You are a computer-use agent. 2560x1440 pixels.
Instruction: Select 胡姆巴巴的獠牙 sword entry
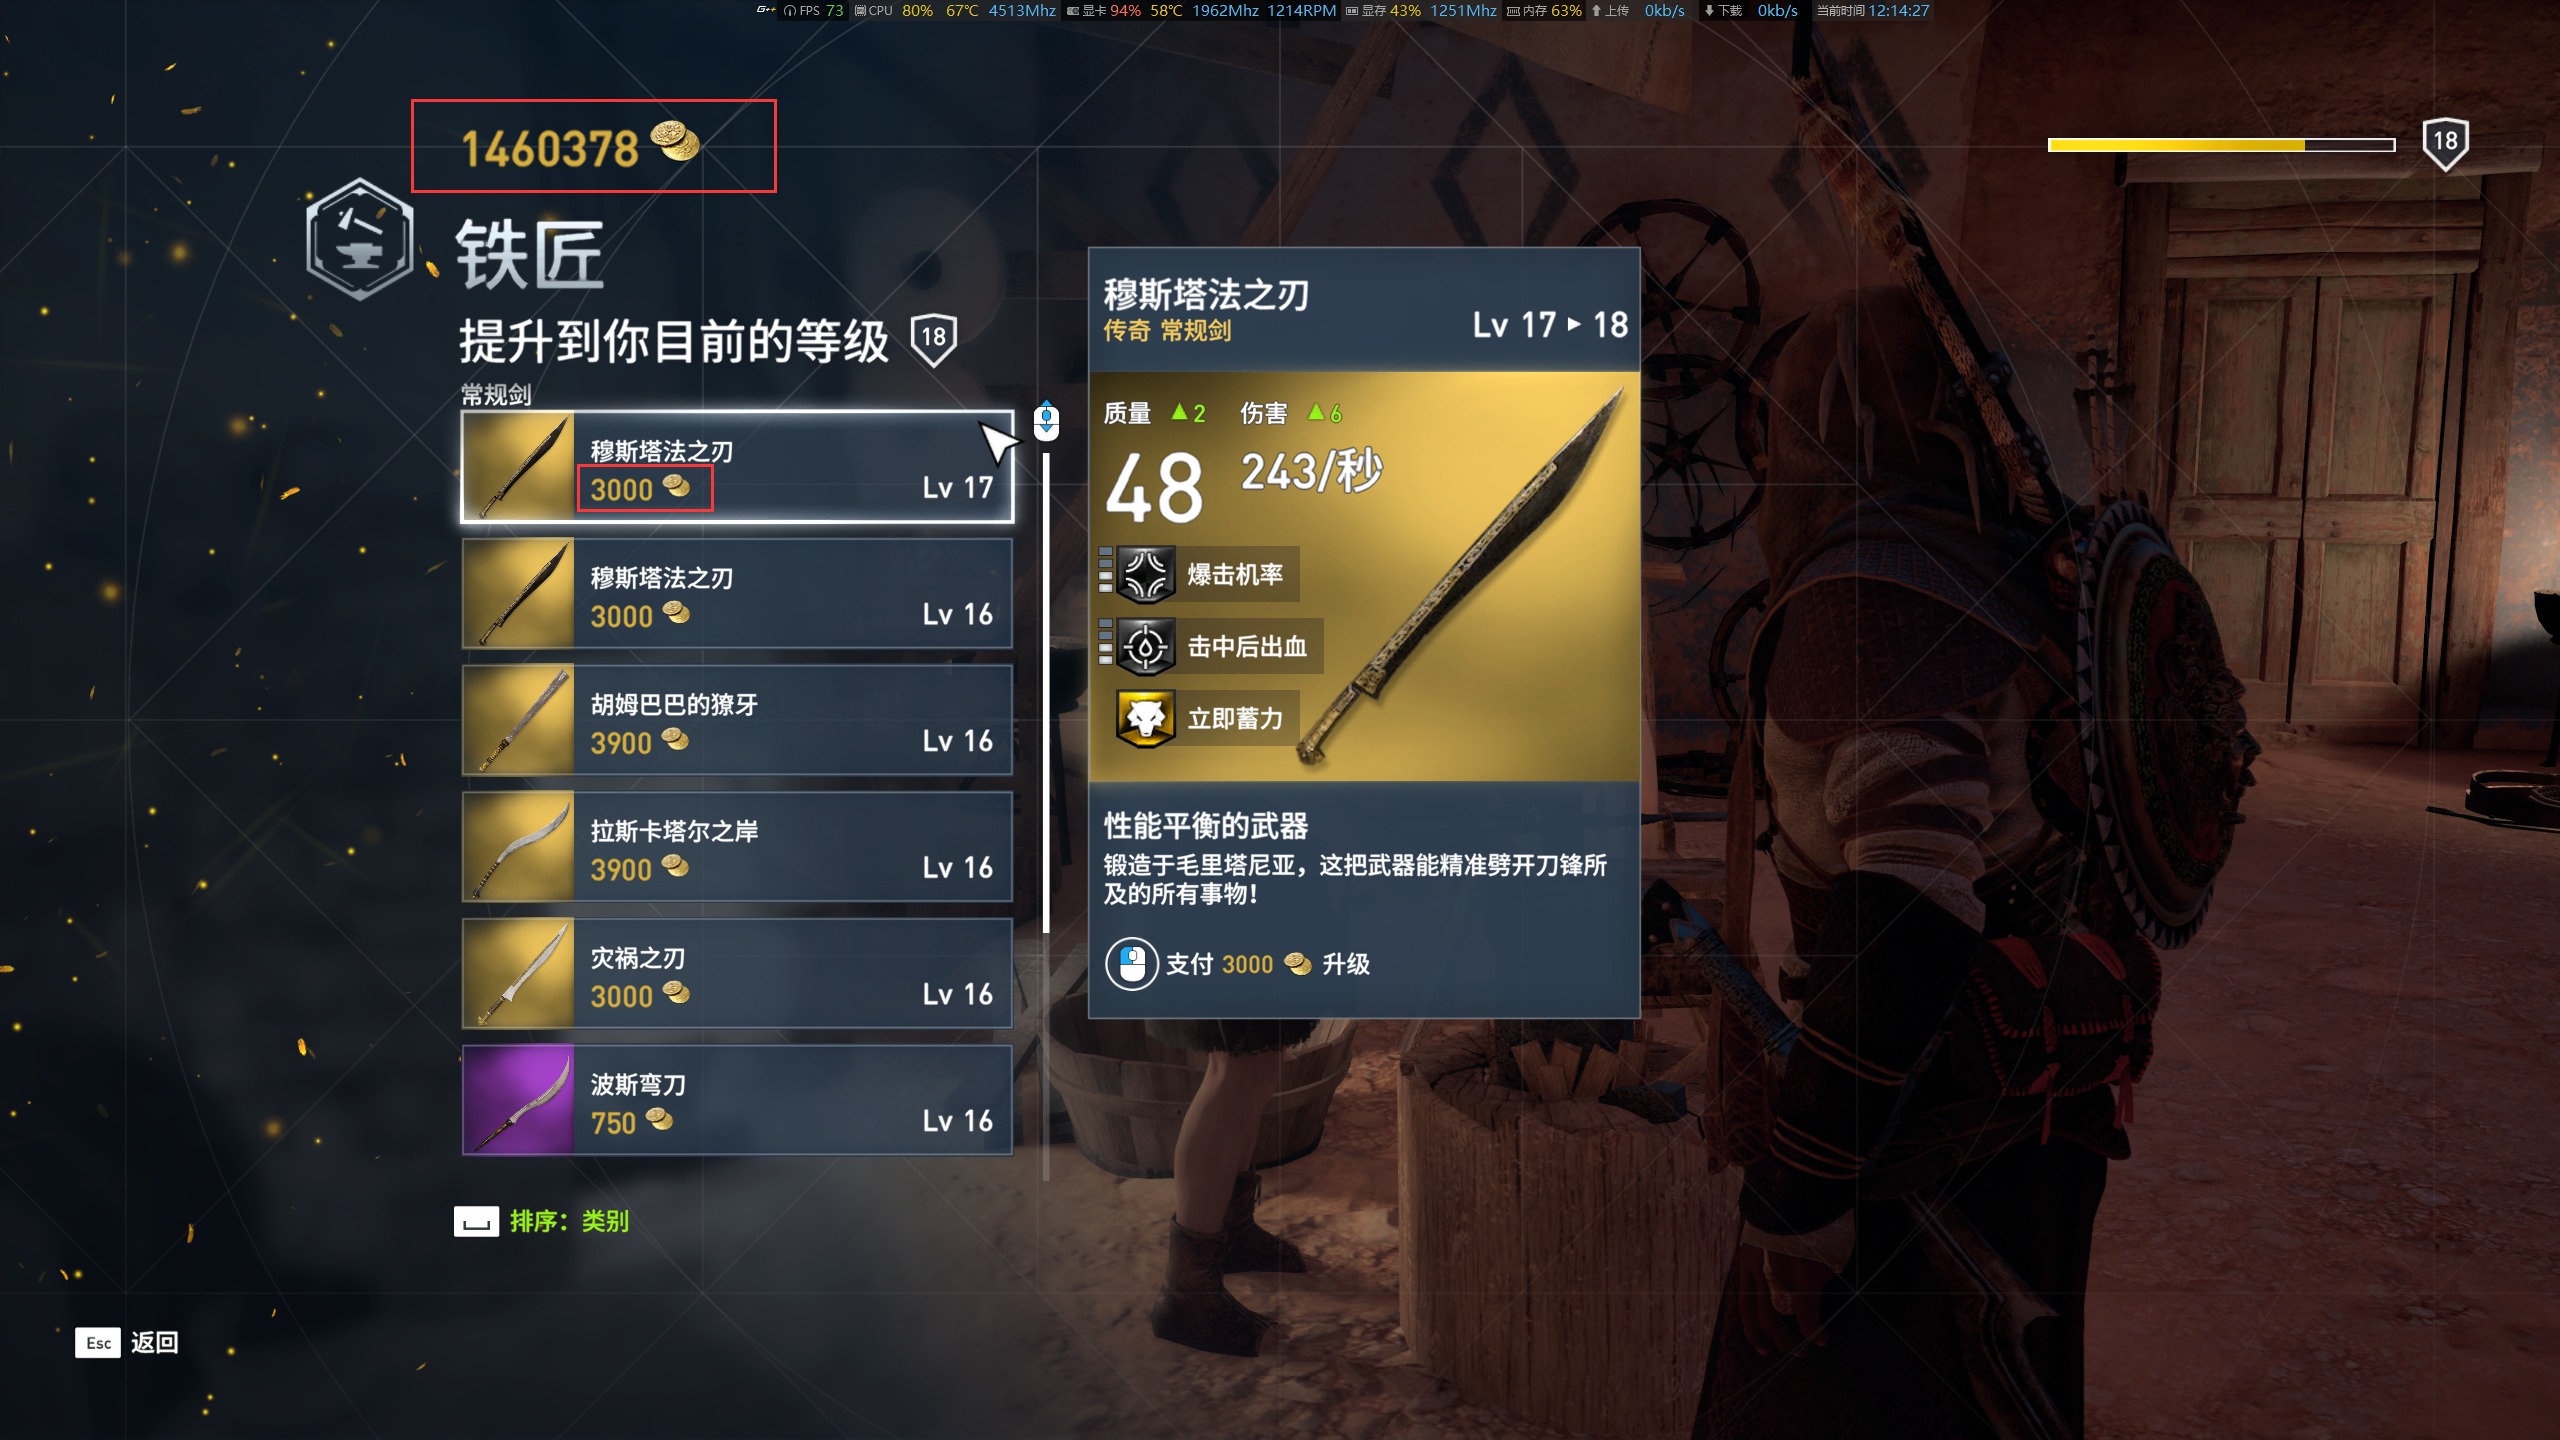737,720
